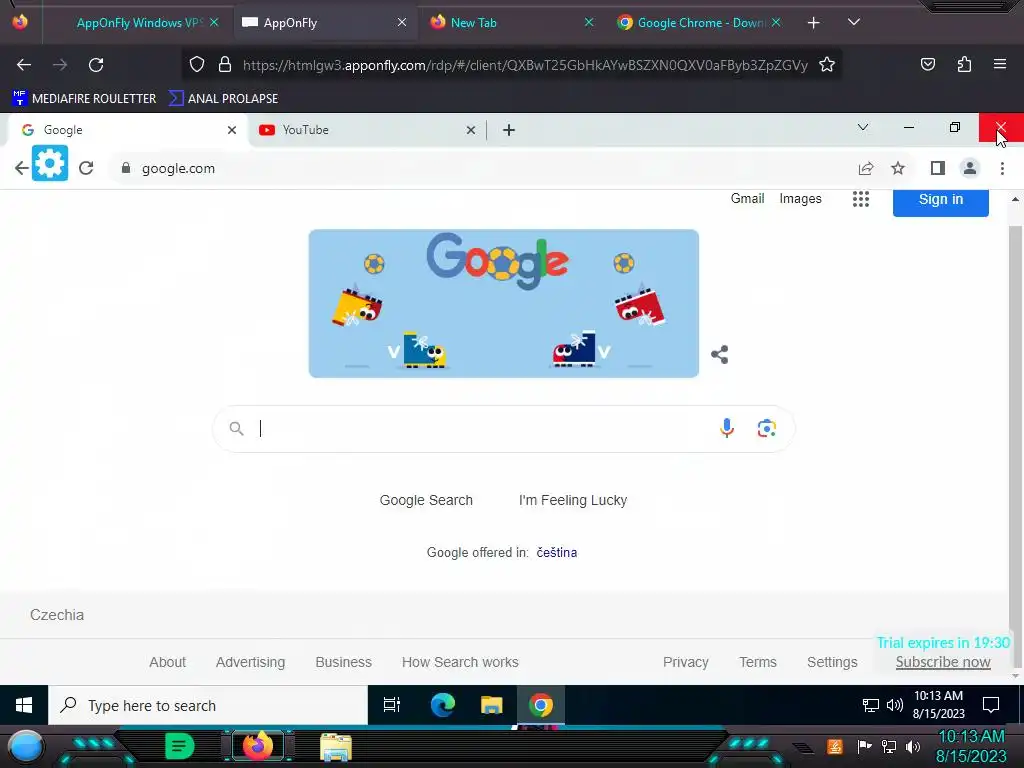Open Gmail link

click(747, 199)
